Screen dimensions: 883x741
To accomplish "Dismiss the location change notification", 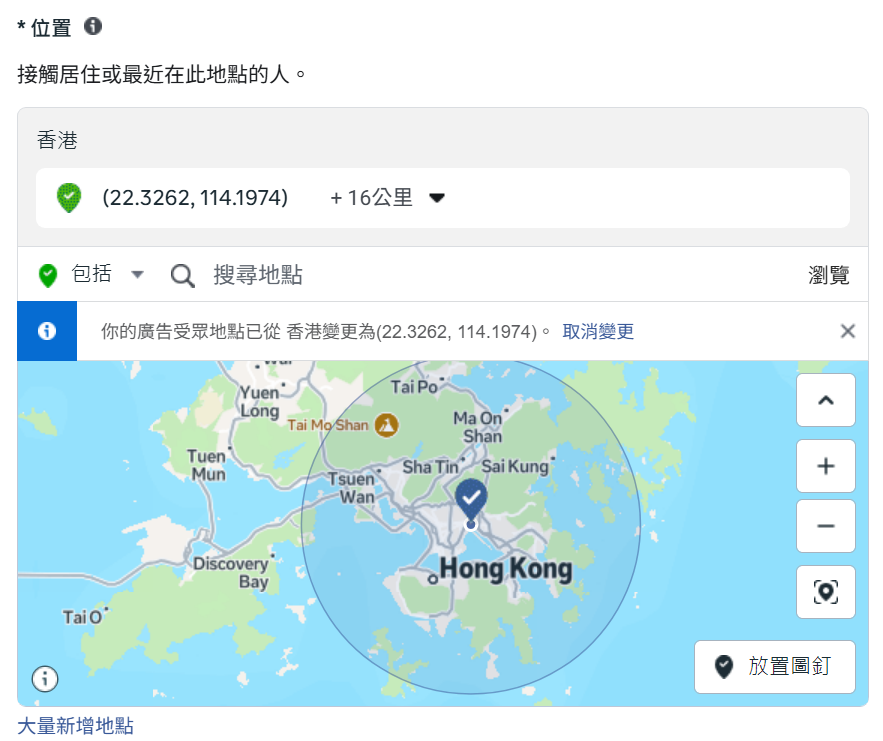I will click(x=847, y=331).
